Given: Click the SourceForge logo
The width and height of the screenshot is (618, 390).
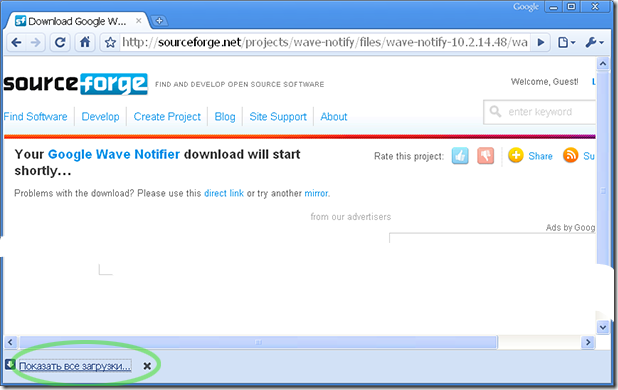Looking at the screenshot, I should (x=75, y=84).
